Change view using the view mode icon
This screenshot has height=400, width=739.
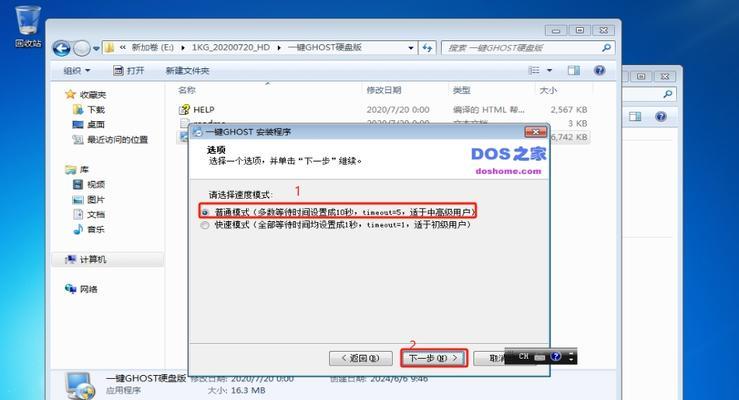coord(534,70)
